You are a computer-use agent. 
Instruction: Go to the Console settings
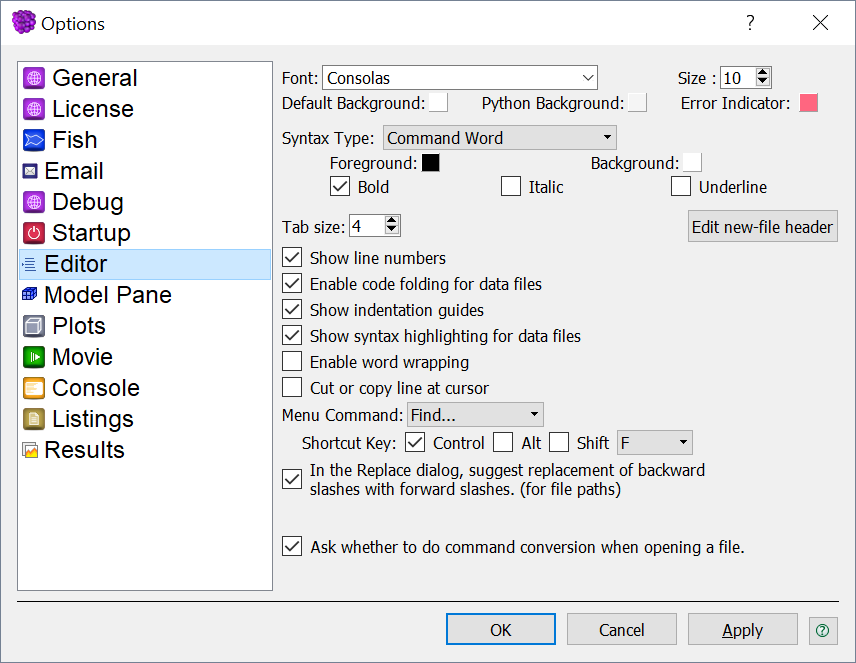(x=145, y=388)
